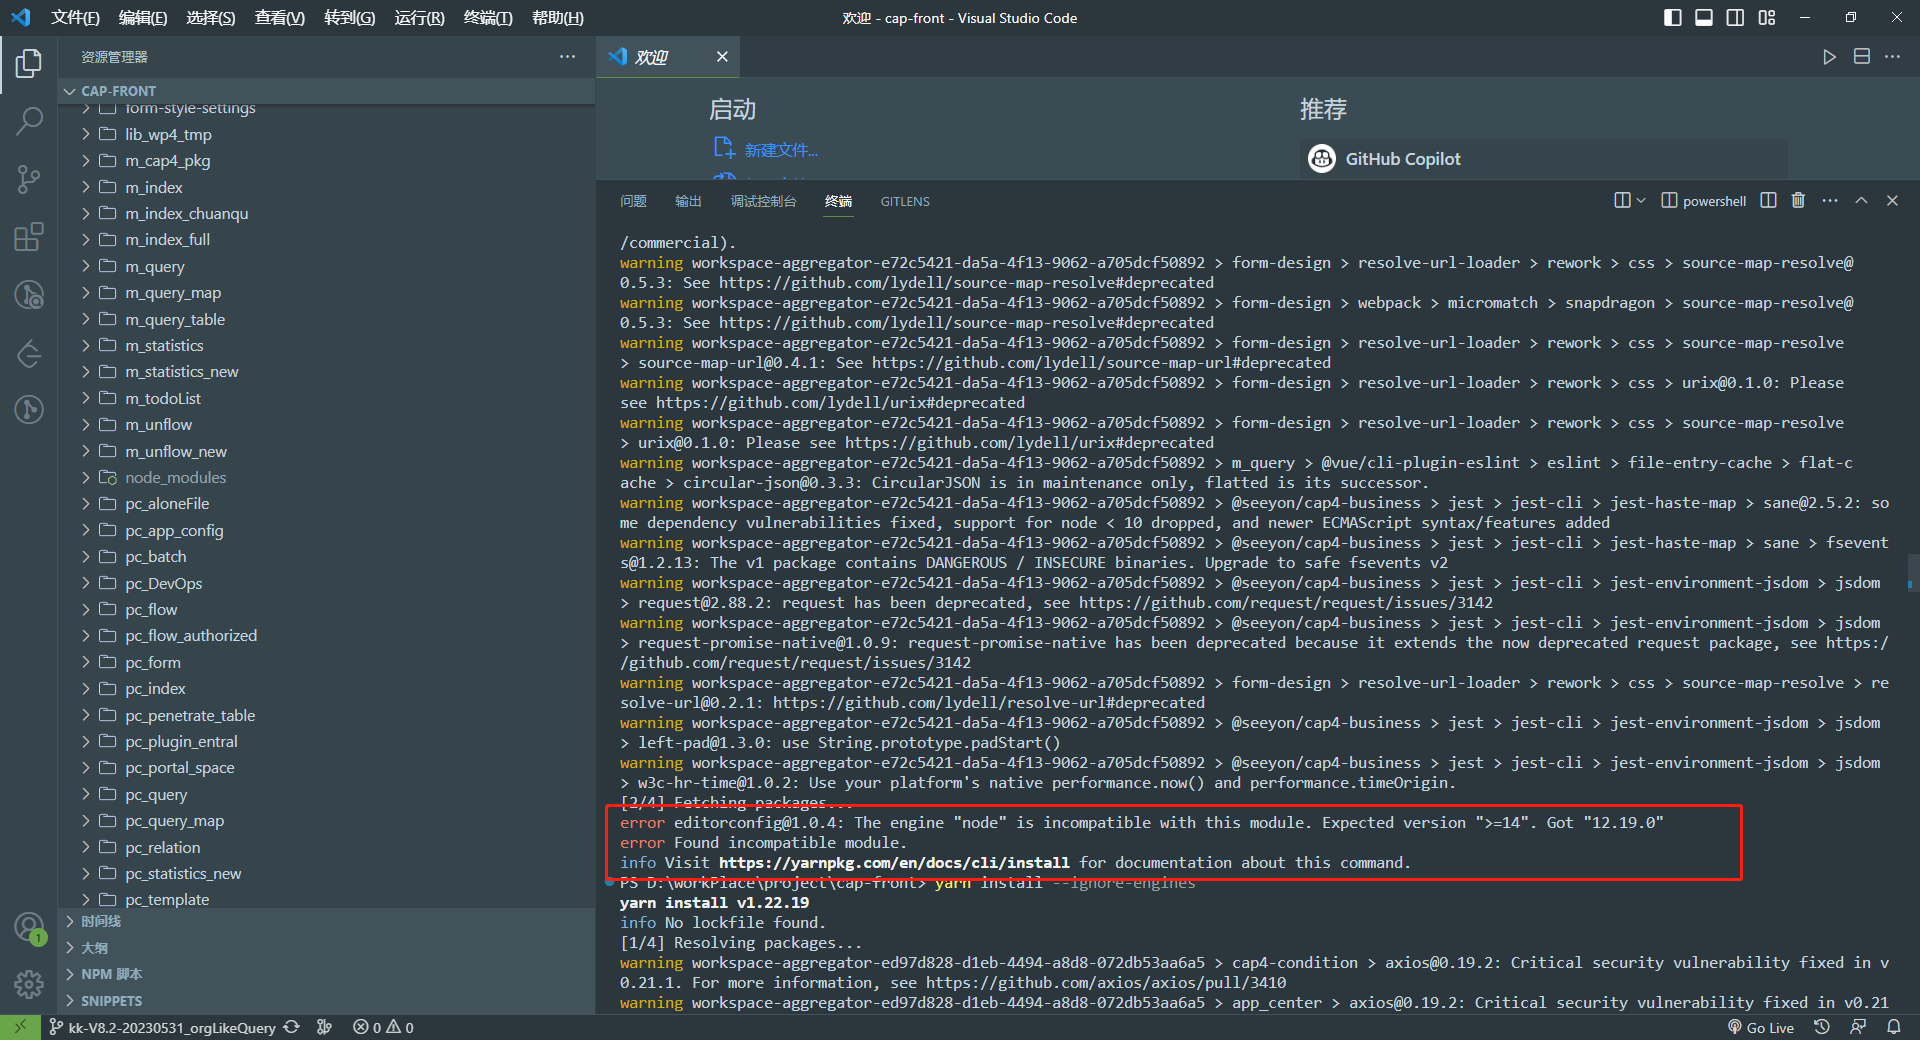The width and height of the screenshot is (1920, 1040).
Task: Open the Search view in activity bar
Action: [x=29, y=122]
